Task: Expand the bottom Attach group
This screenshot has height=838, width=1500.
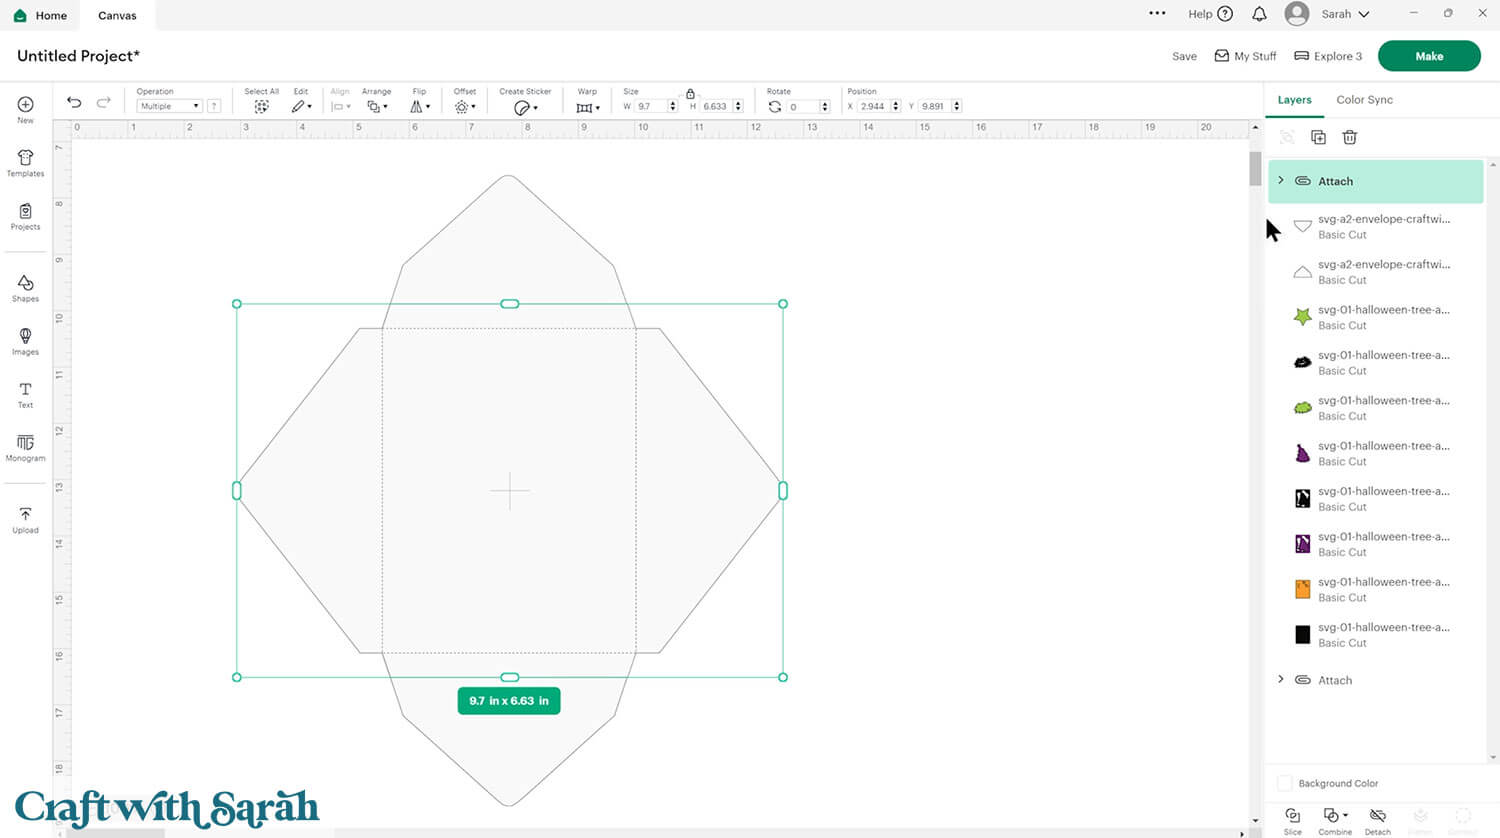Action: pyautogui.click(x=1281, y=680)
